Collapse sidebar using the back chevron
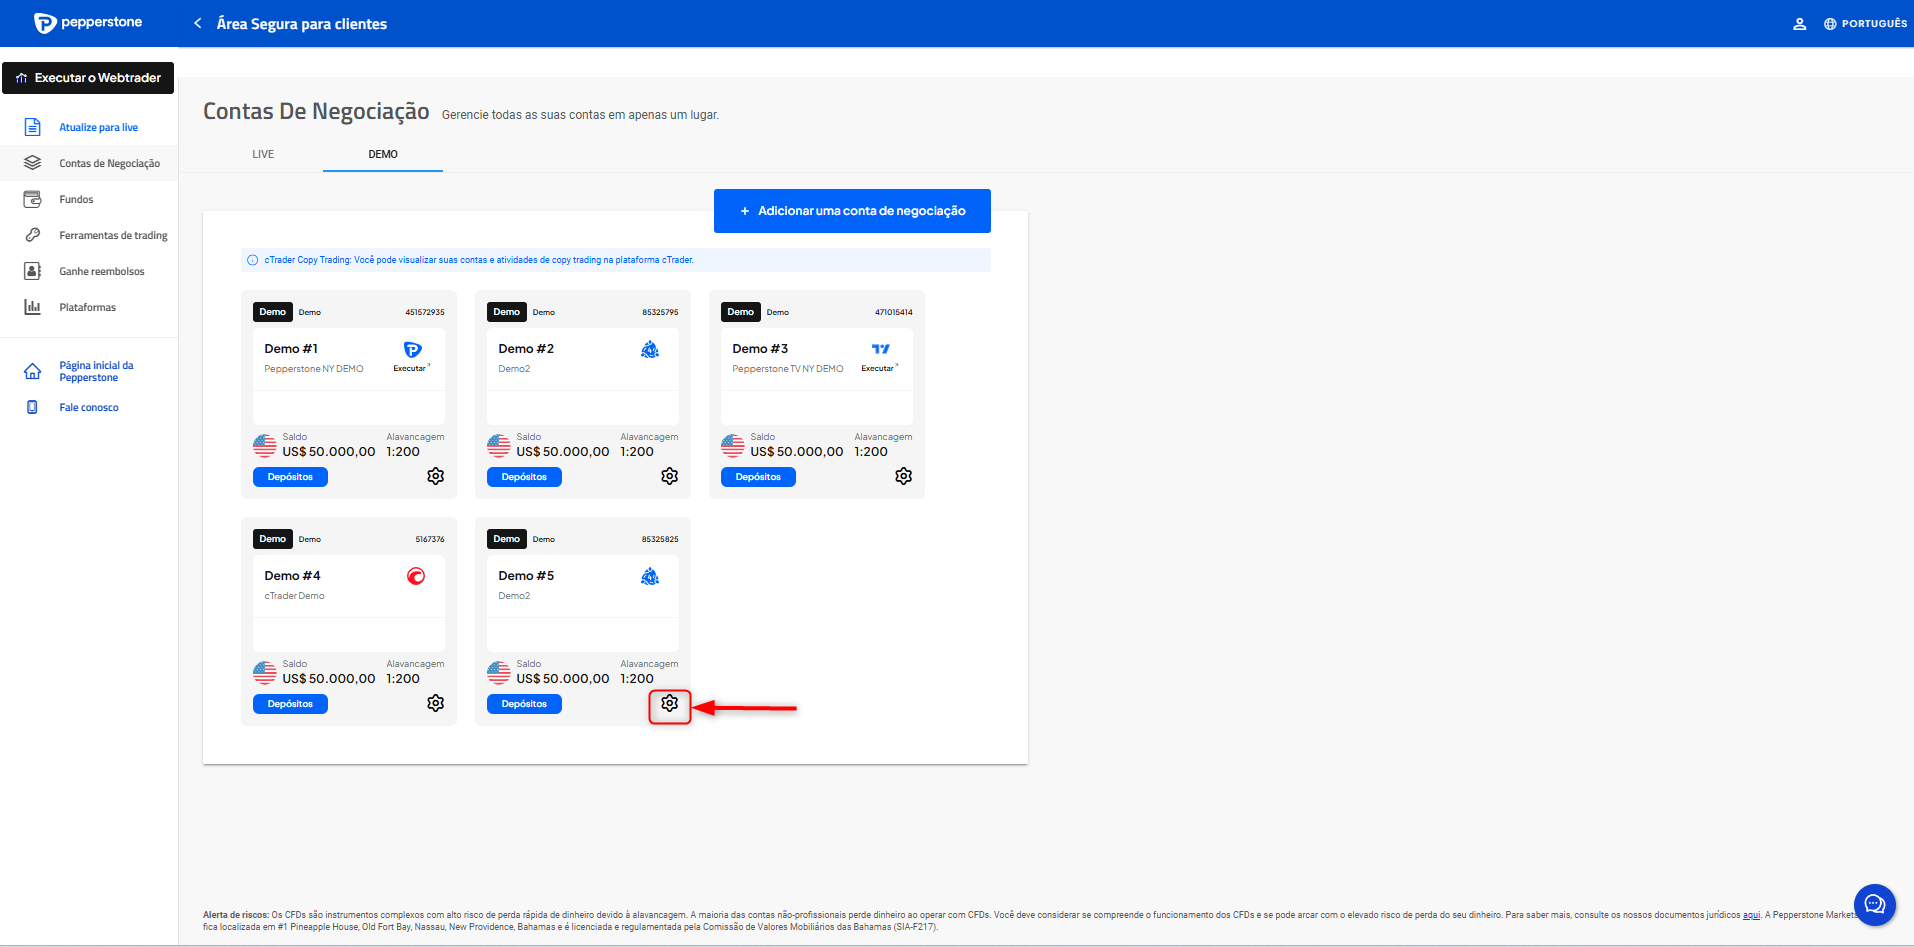This screenshot has width=1914, height=947. point(198,23)
